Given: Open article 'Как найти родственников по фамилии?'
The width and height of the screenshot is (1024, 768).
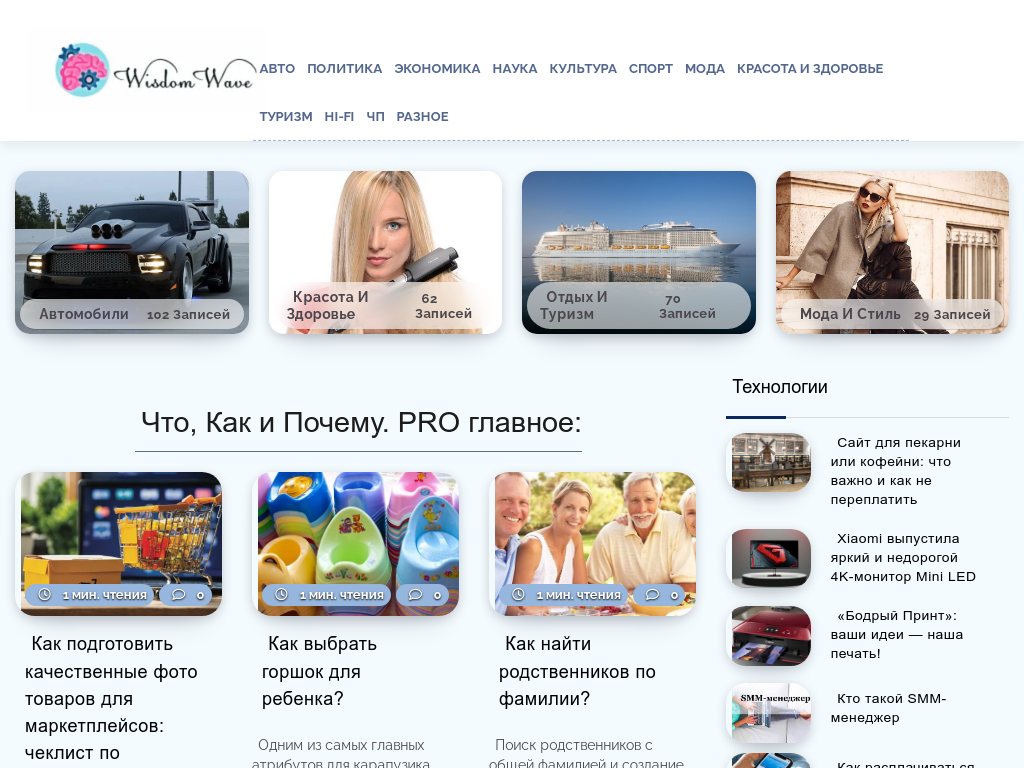Looking at the screenshot, I should point(577,671).
